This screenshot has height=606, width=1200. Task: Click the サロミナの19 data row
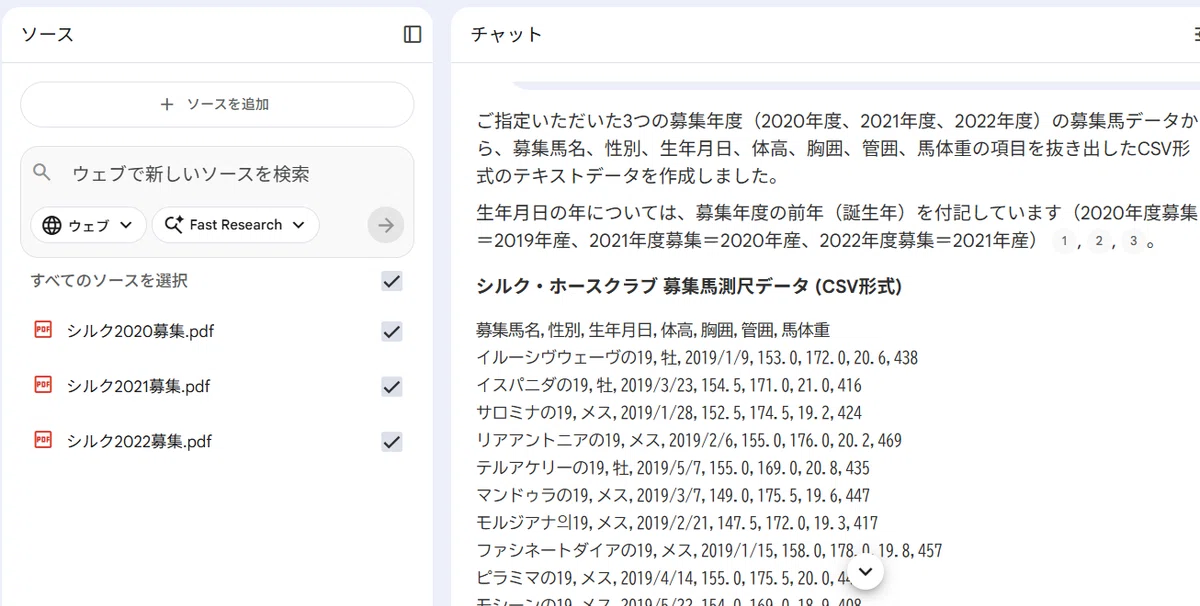click(x=668, y=412)
